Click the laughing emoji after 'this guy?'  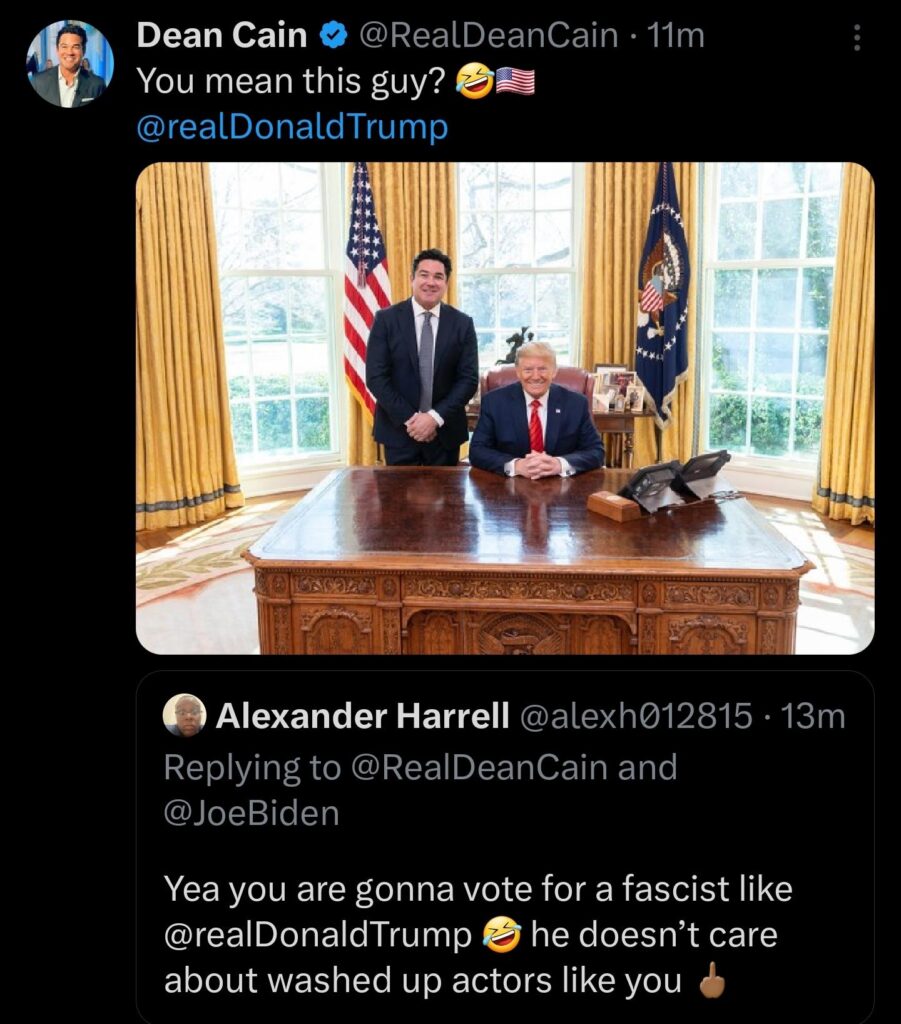pos(474,82)
